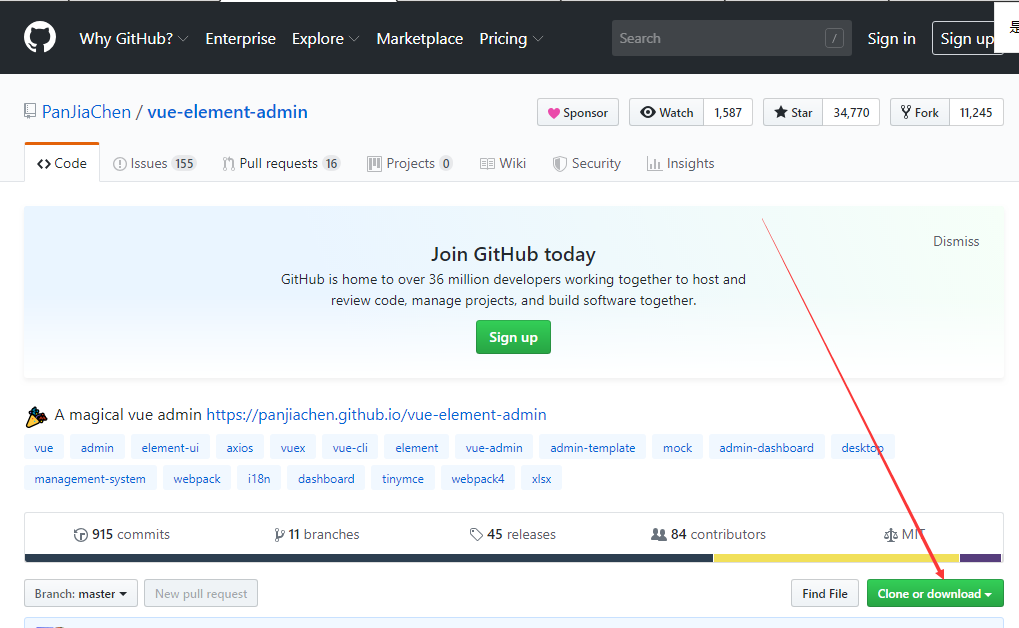Image resolution: width=1019 pixels, height=628 pixels.
Task: Select the vuex topic tag
Action: (293, 448)
